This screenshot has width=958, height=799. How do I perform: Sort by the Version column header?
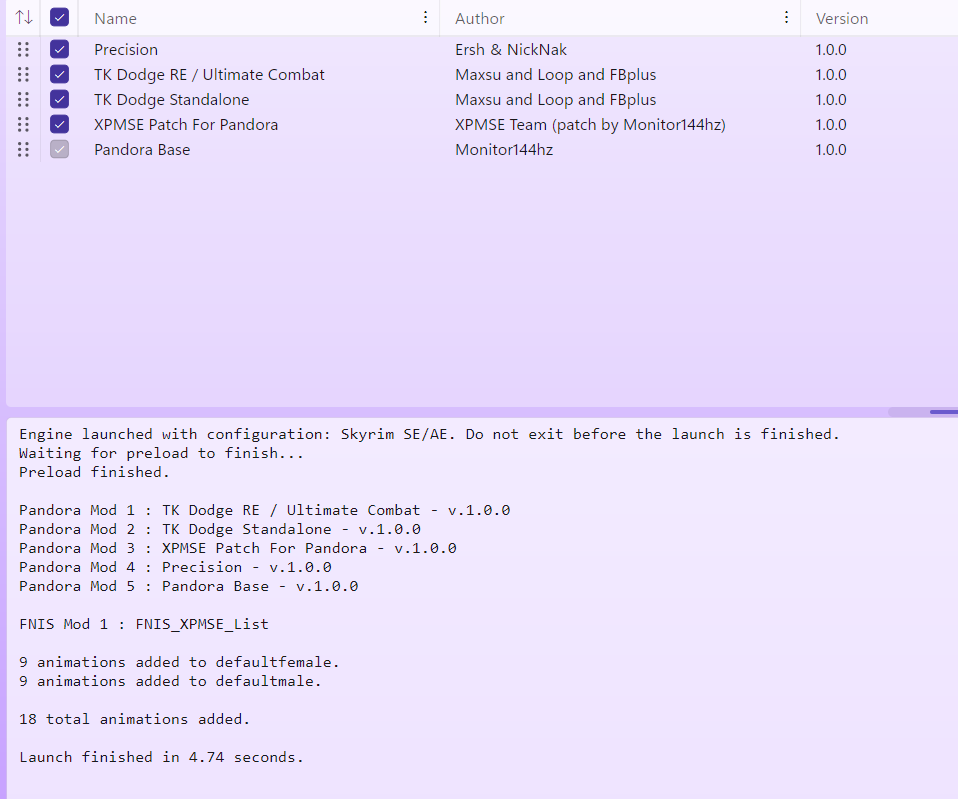(x=842, y=19)
